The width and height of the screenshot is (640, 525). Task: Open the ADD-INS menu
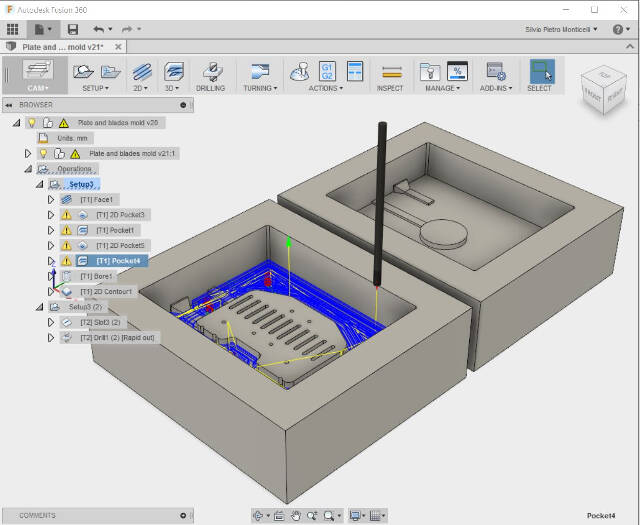point(496,88)
